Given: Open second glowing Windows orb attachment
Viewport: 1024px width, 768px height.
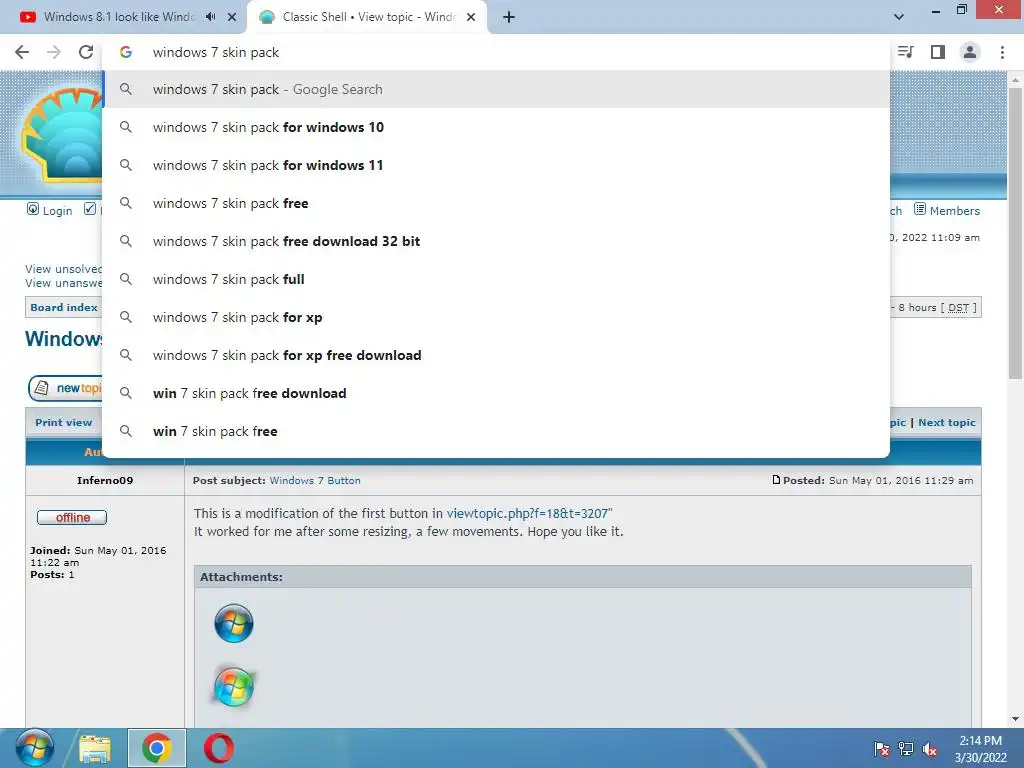Looking at the screenshot, I should tap(234, 686).
